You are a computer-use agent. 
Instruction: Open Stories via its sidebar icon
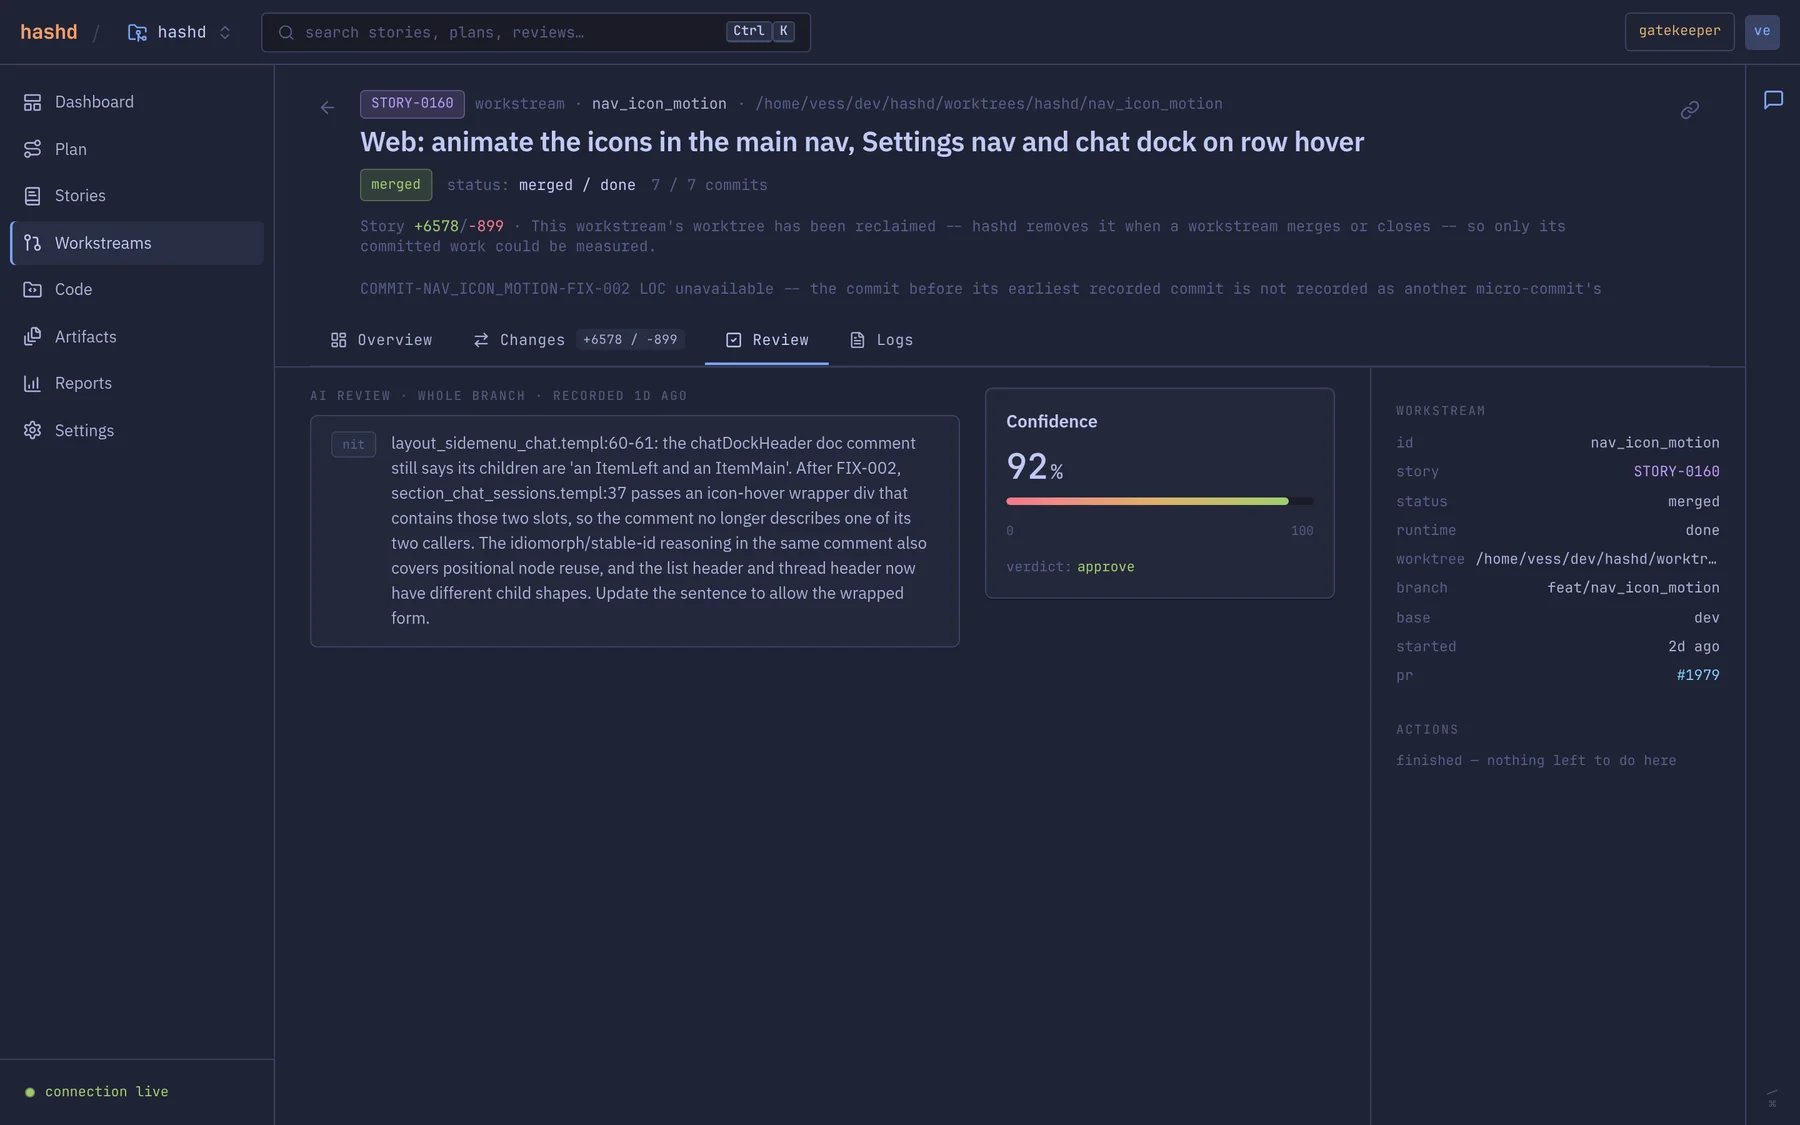(32, 196)
